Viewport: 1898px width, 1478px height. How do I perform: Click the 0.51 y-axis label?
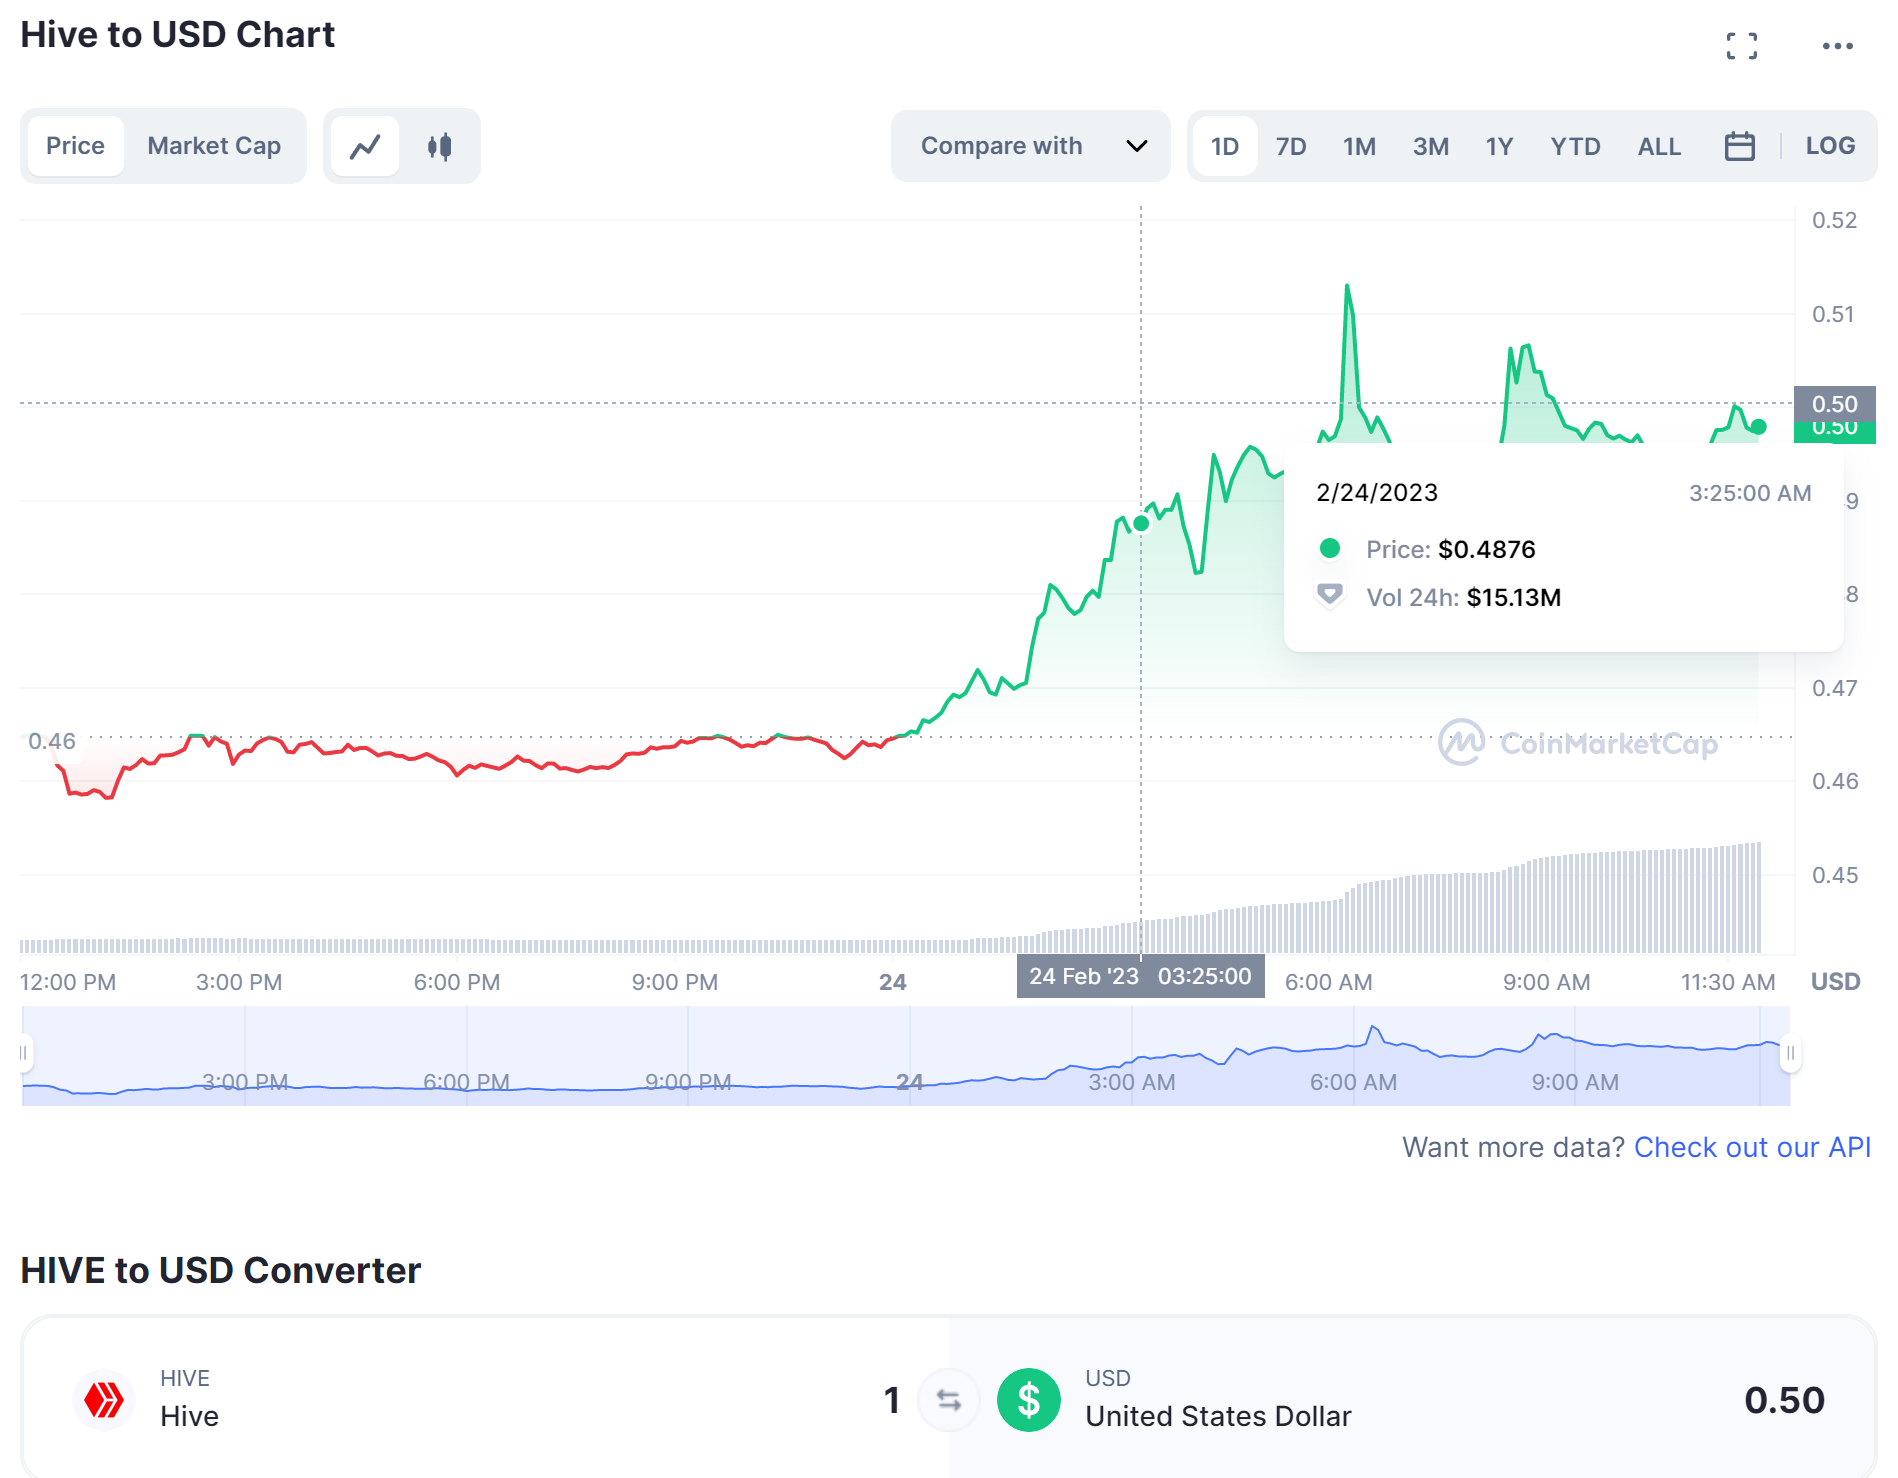[1834, 314]
